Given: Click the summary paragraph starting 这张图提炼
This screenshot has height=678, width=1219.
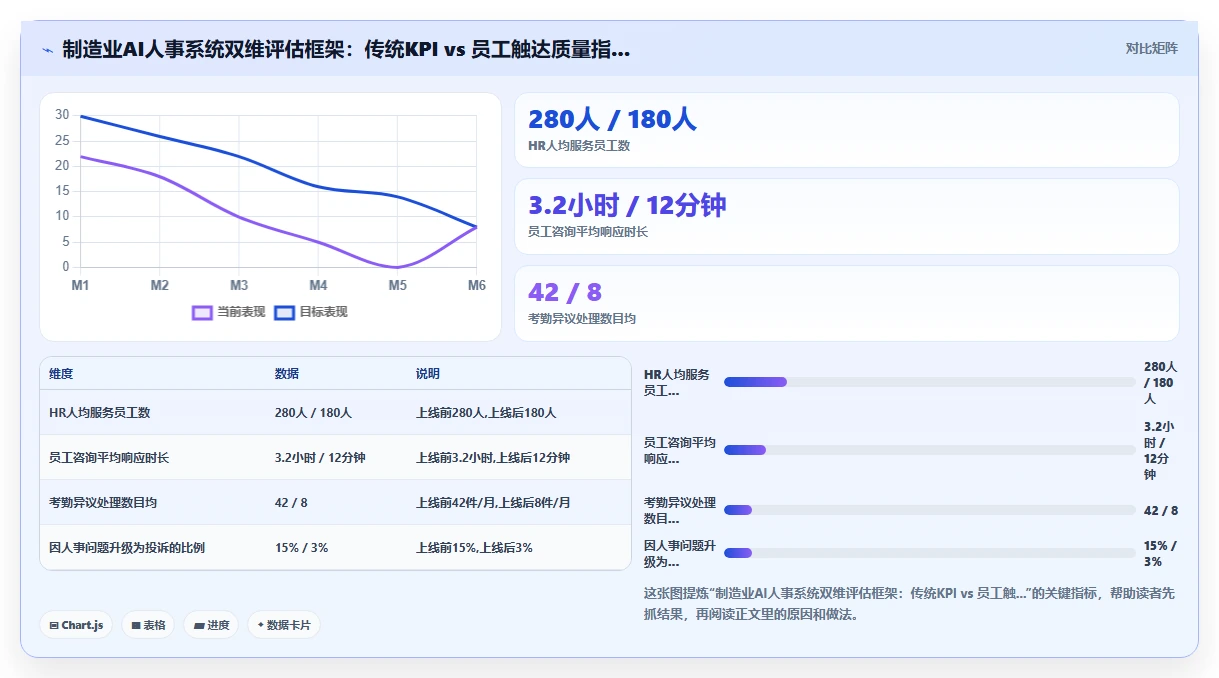Looking at the screenshot, I should point(910,604).
